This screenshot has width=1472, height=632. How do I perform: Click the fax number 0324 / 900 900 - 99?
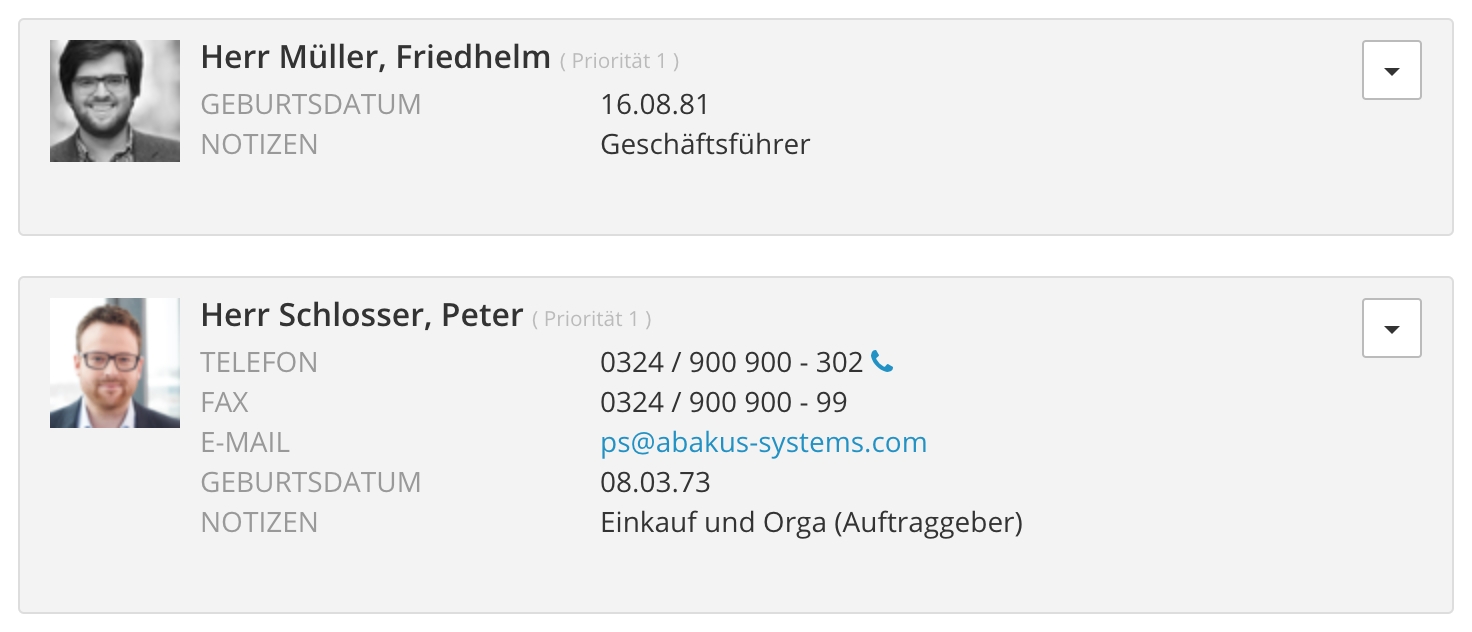723,402
